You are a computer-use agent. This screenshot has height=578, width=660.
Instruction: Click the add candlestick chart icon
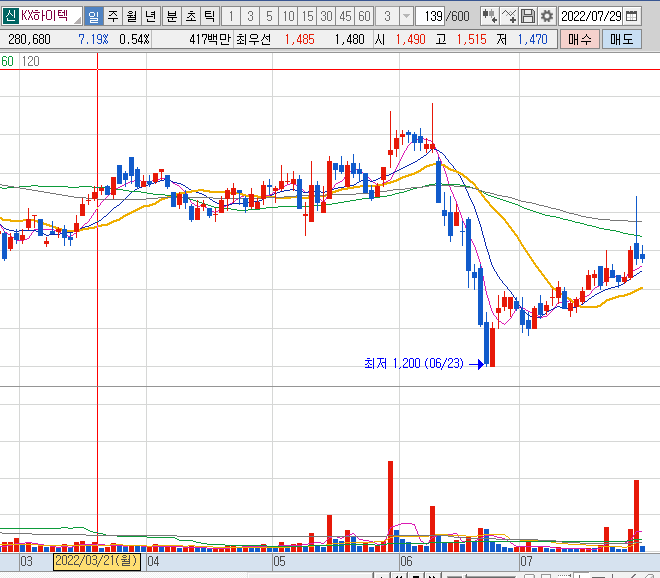pyautogui.click(x=490, y=16)
